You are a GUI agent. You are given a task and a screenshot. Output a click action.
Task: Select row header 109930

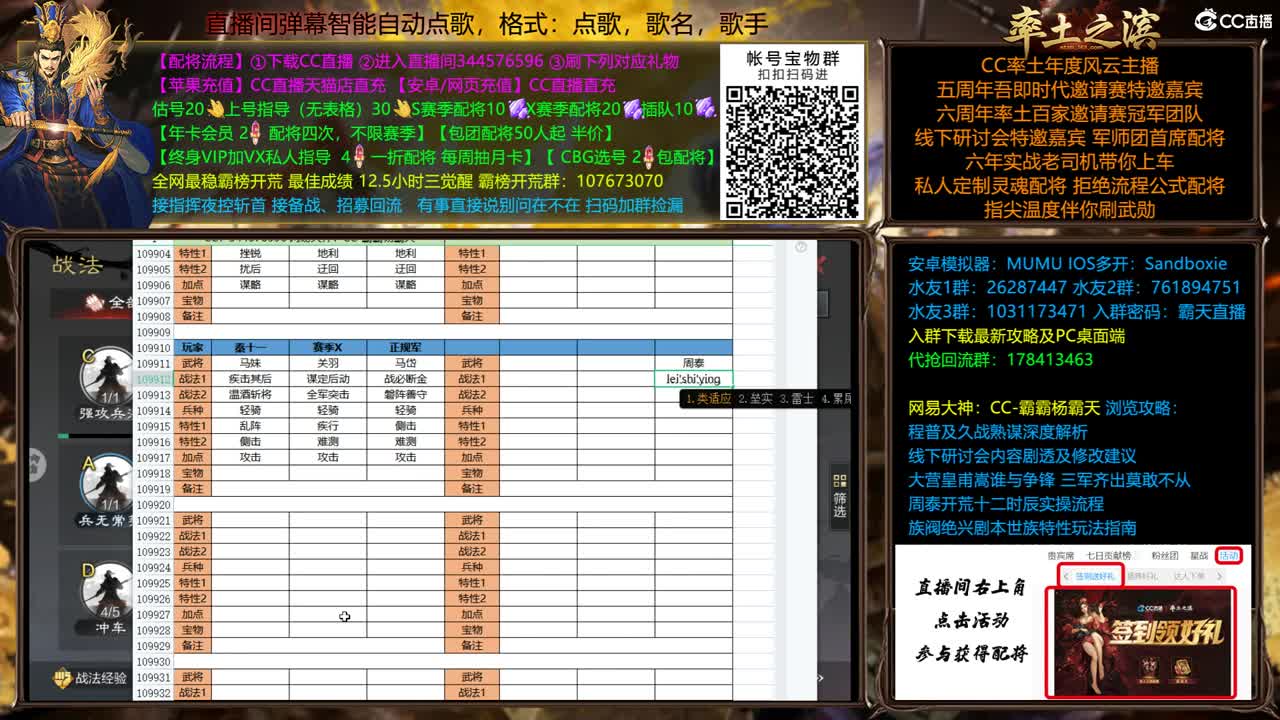coord(153,662)
